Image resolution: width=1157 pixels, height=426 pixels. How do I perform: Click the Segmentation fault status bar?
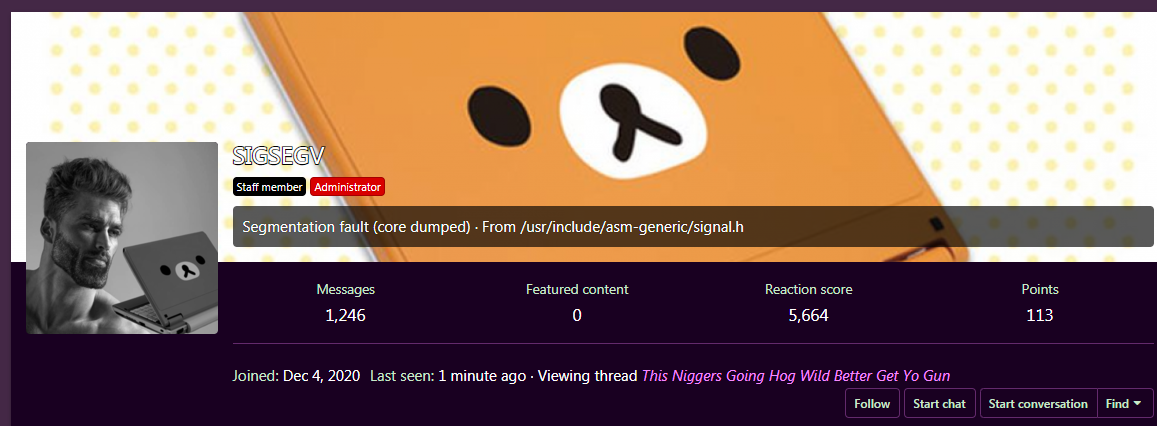[x=693, y=227]
